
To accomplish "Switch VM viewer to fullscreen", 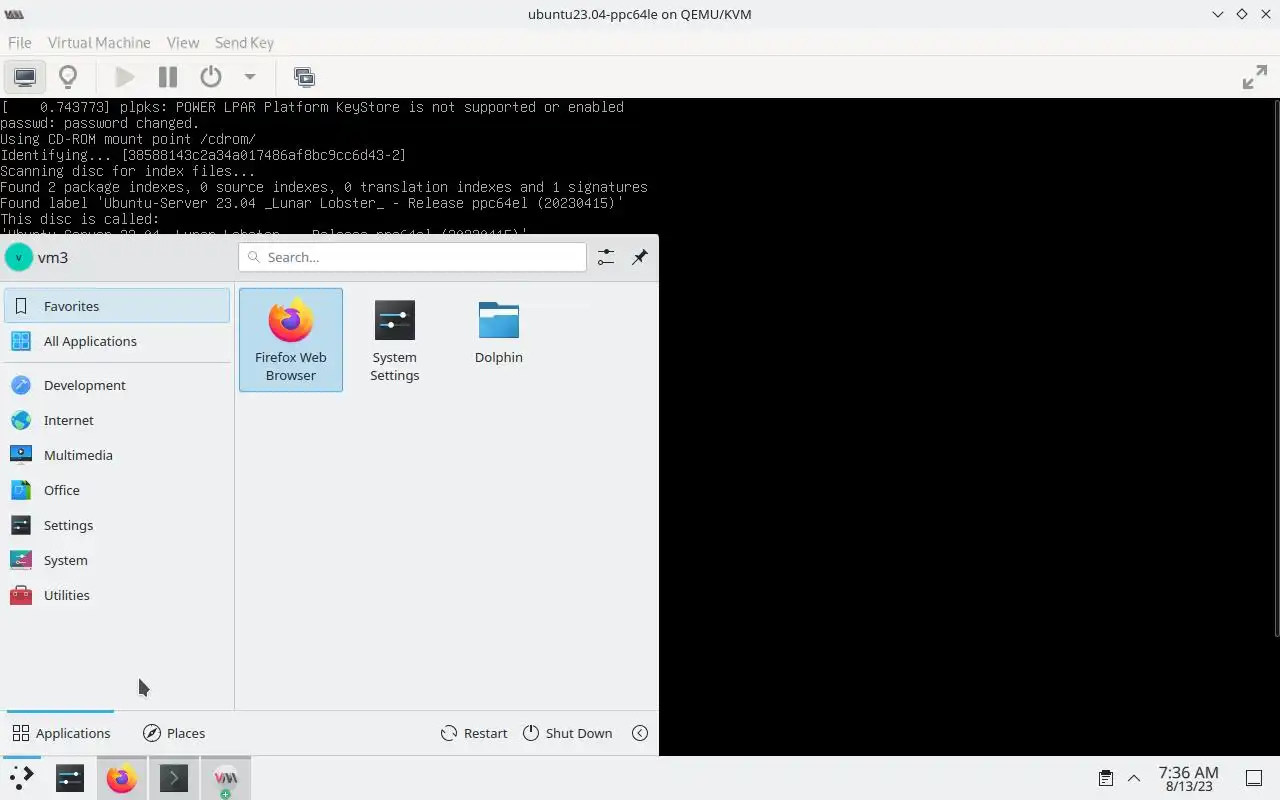I will tap(1255, 77).
